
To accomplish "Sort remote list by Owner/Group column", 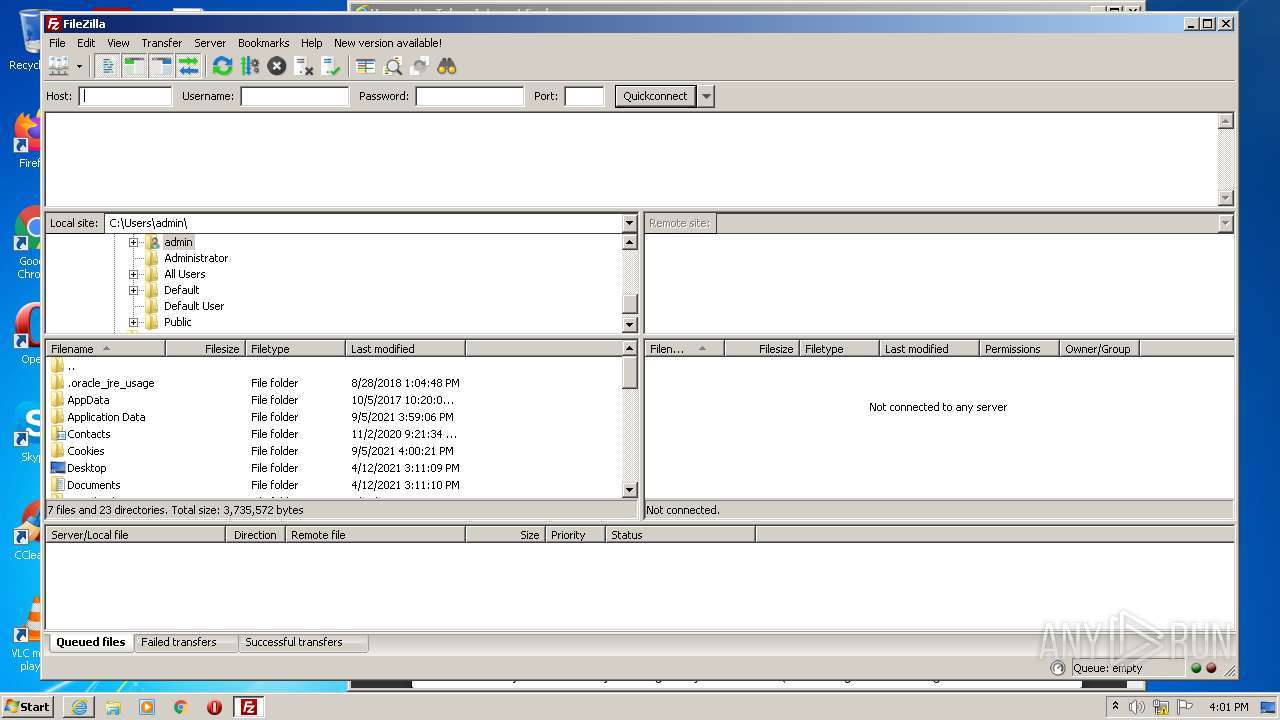I will click(1099, 349).
